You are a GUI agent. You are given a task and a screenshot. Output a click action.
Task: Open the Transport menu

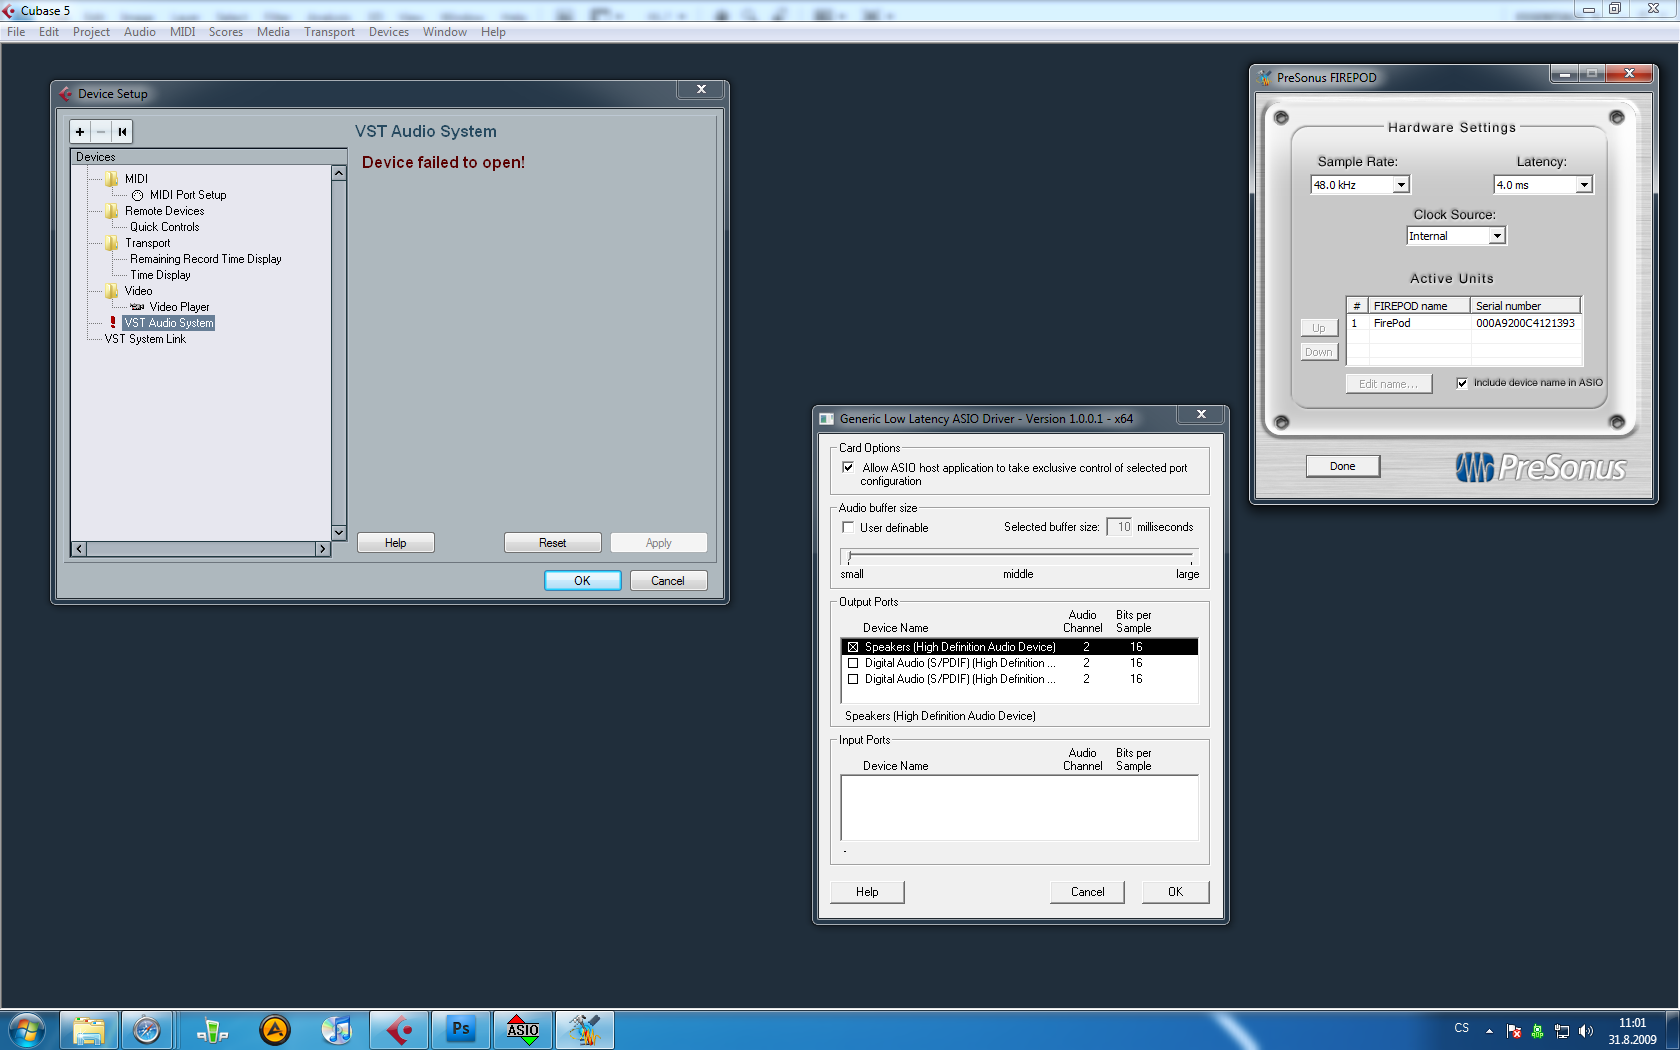[329, 31]
